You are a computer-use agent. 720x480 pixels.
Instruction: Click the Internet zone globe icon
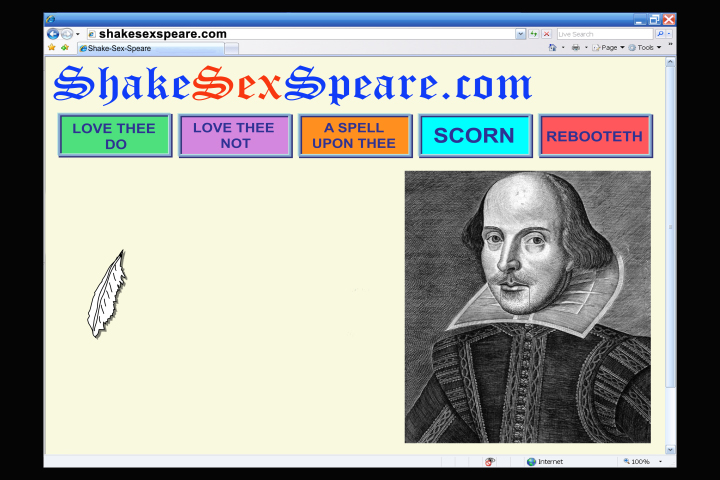tap(531, 462)
